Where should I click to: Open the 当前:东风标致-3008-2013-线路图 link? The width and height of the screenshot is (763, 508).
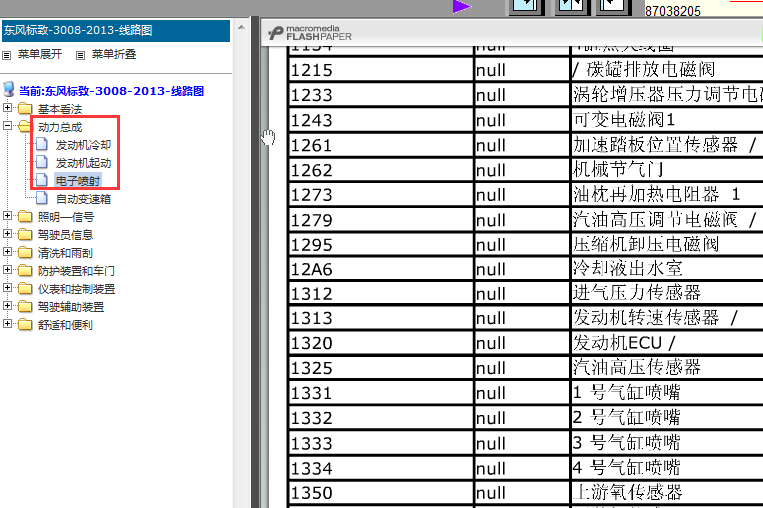(x=111, y=91)
